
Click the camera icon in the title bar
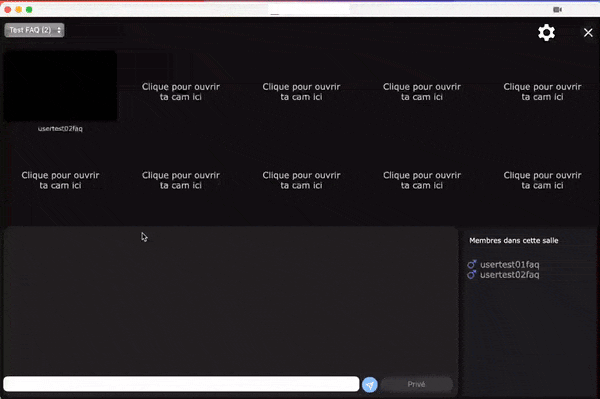pyautogui.click(x=557, y=10)
